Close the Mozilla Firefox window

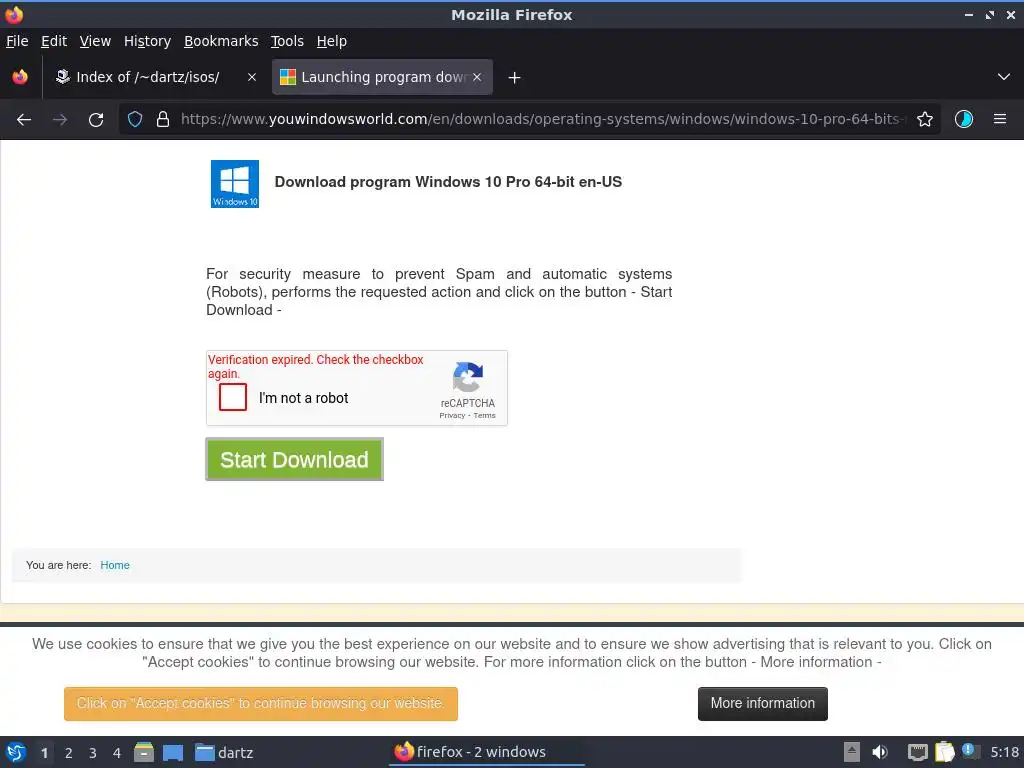tap(1011, 14)
